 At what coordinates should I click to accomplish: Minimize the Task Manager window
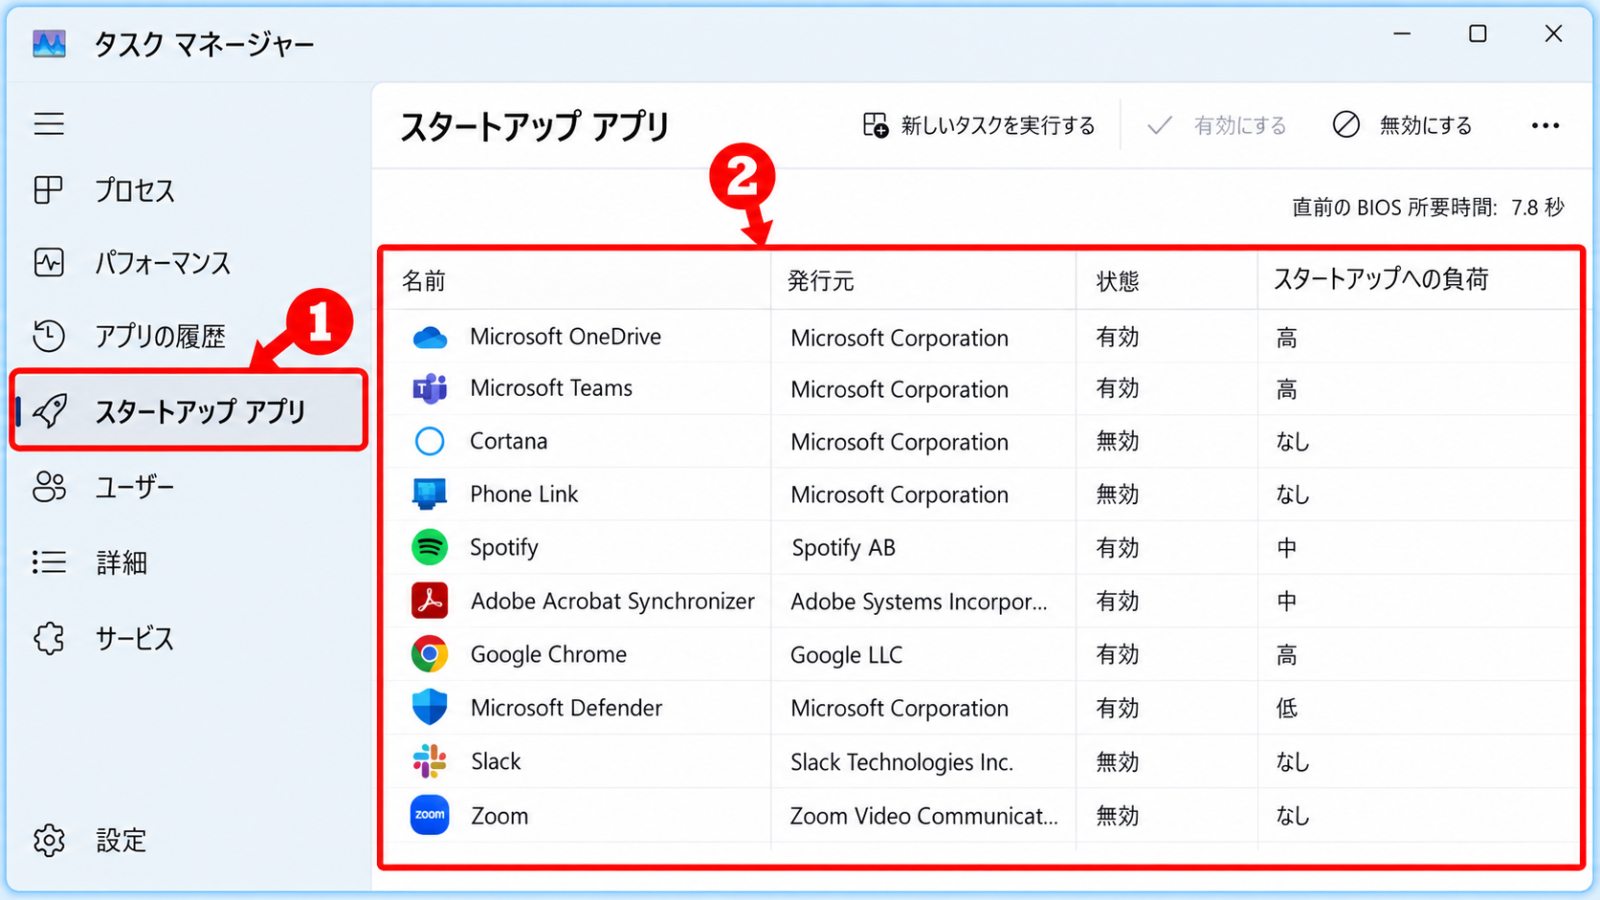coord(1402,34)
